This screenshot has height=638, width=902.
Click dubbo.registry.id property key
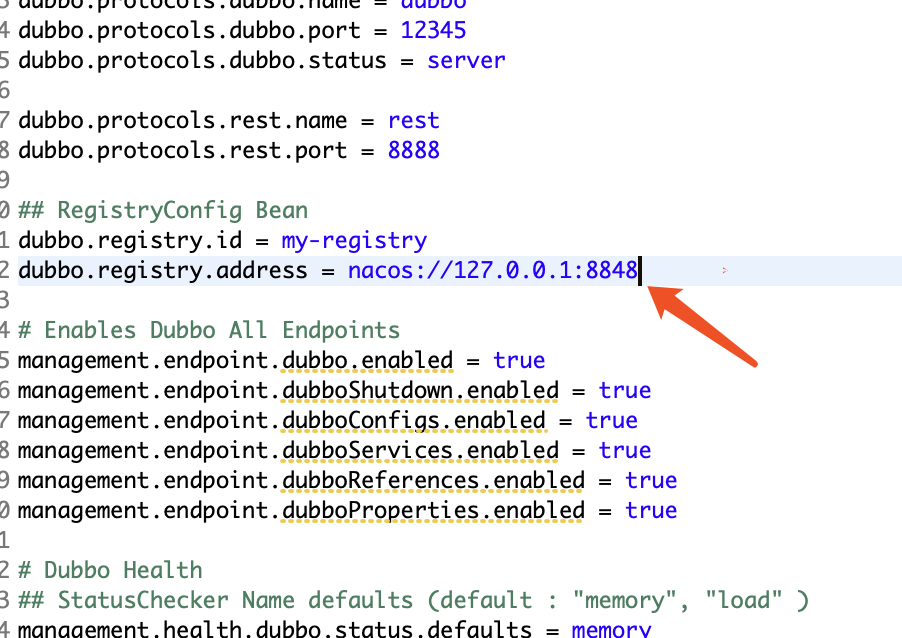click(x=130, y=240)
